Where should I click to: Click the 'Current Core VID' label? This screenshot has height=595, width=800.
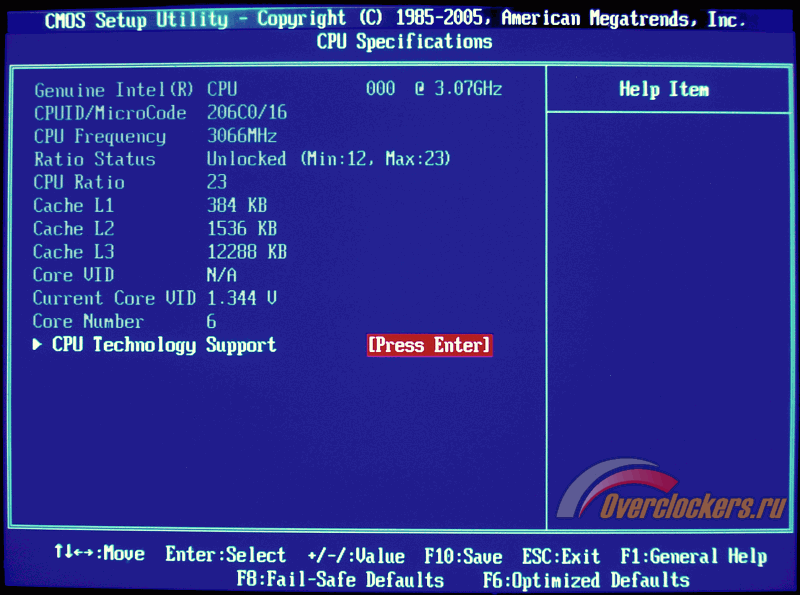tap(114, 298)
